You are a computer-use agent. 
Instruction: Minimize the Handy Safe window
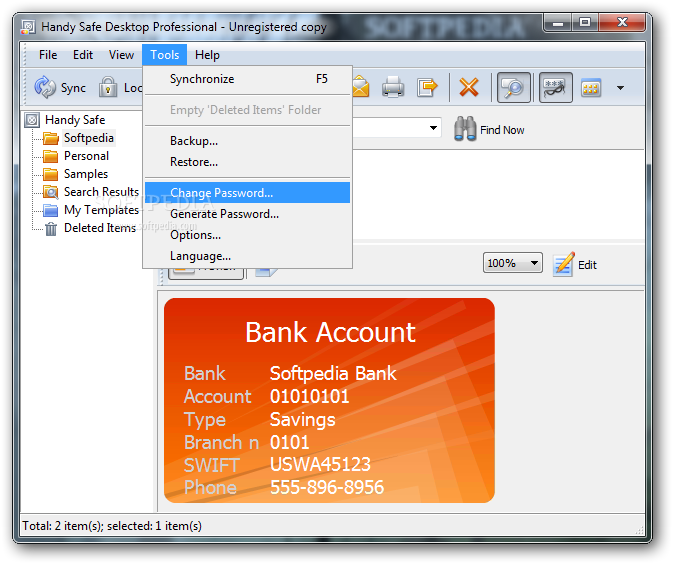pos(558,22)
